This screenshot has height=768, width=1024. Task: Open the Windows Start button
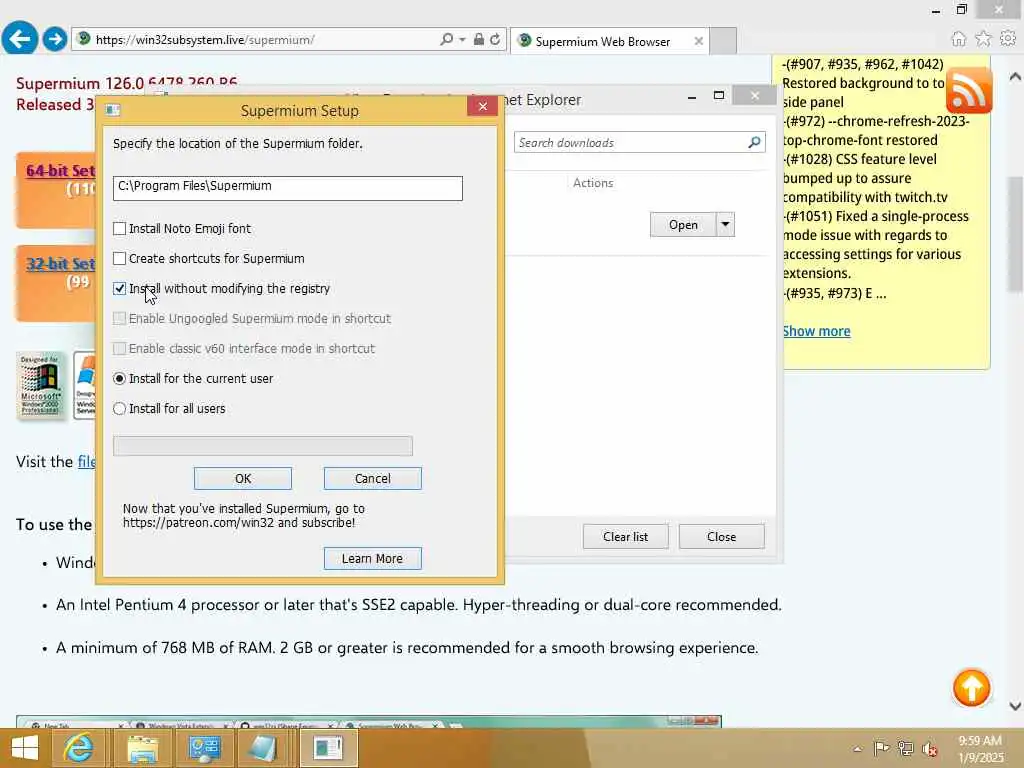(x=25, y=748)
